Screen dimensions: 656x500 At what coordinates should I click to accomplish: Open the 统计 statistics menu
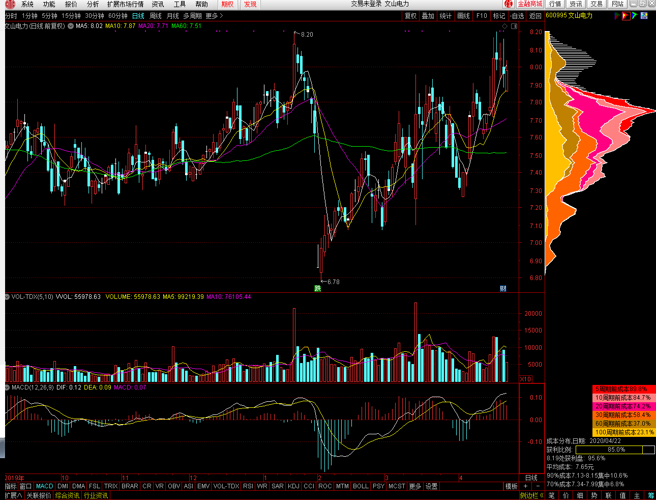point(446,16)
